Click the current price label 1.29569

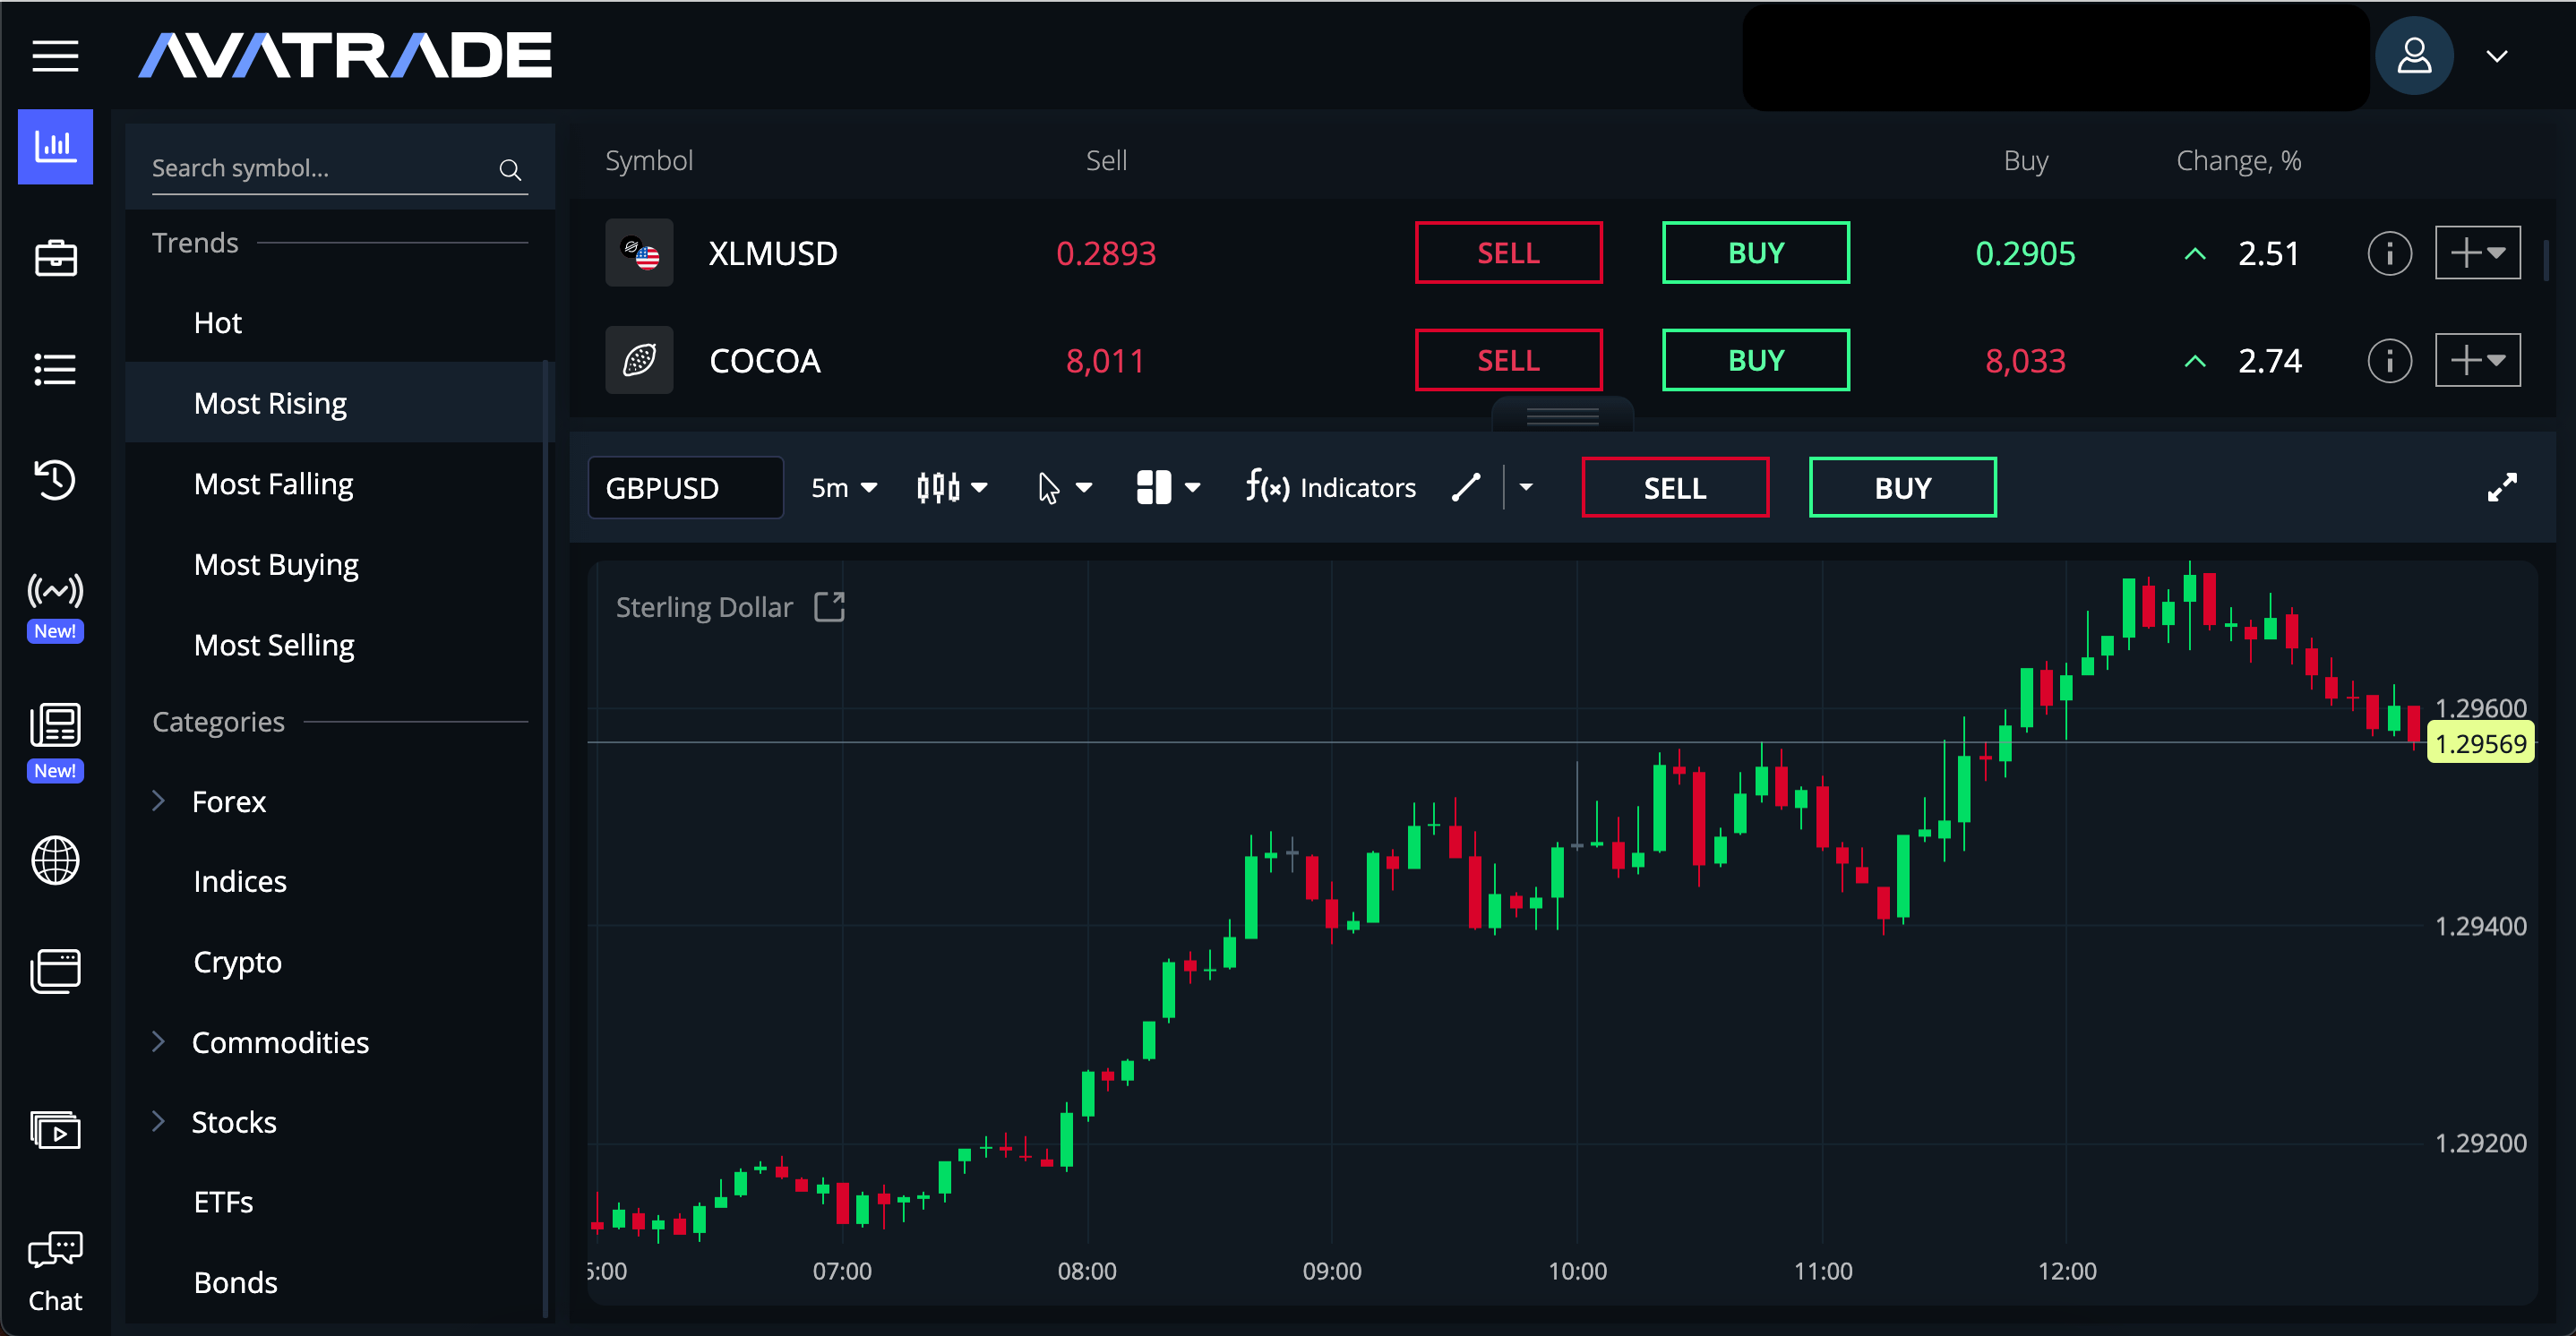(2480, 744)
